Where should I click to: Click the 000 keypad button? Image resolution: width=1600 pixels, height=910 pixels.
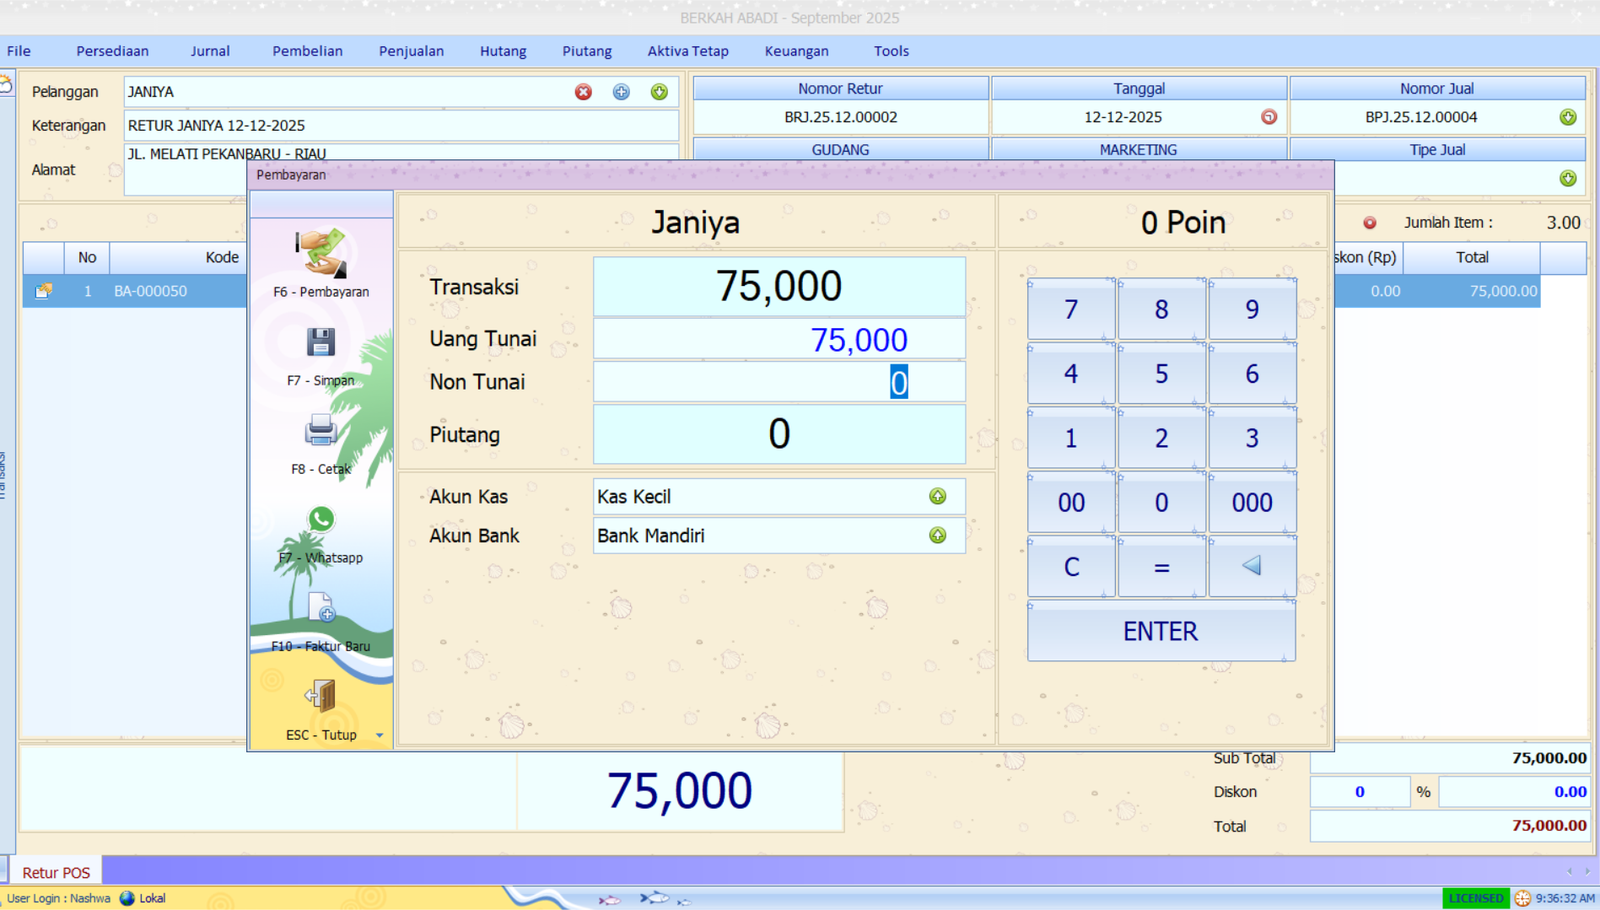[1251, 503]
